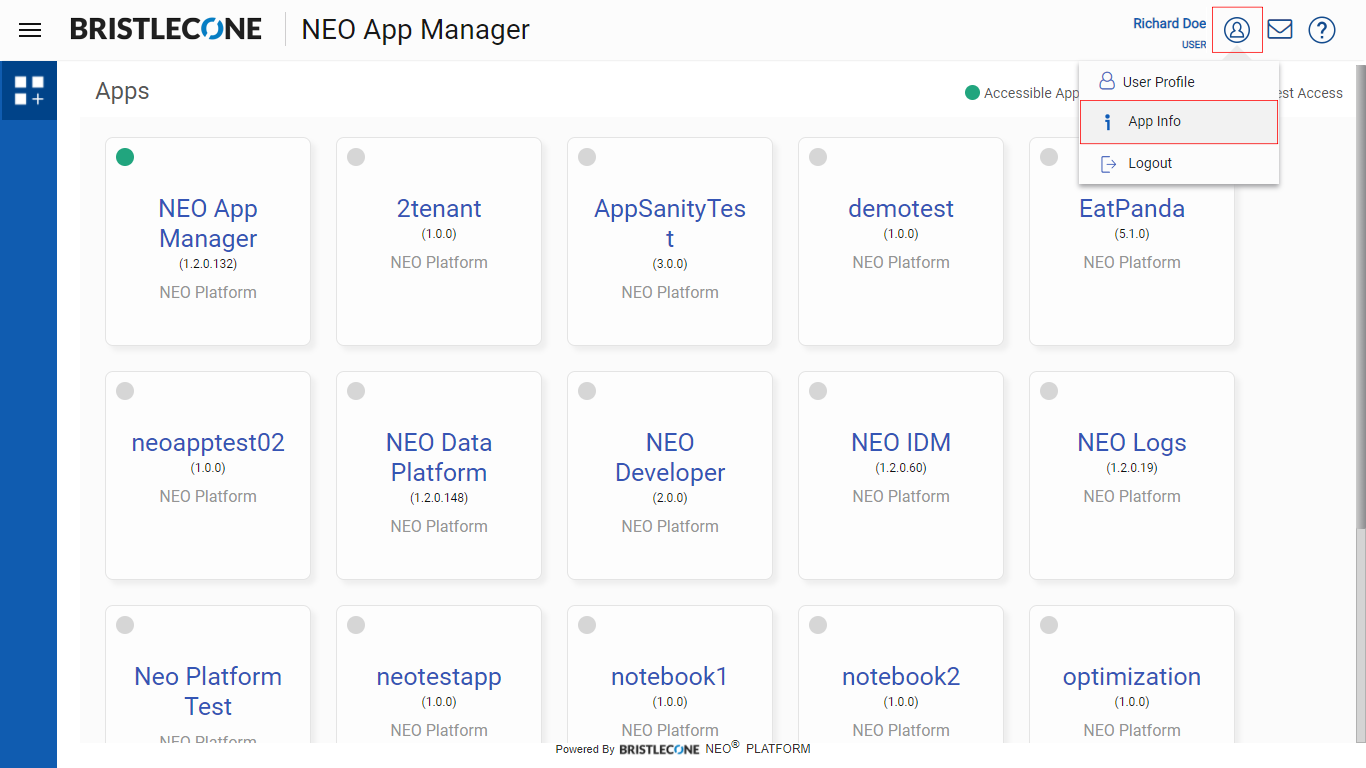Choose App Info menu entry

click(1179, 122)
